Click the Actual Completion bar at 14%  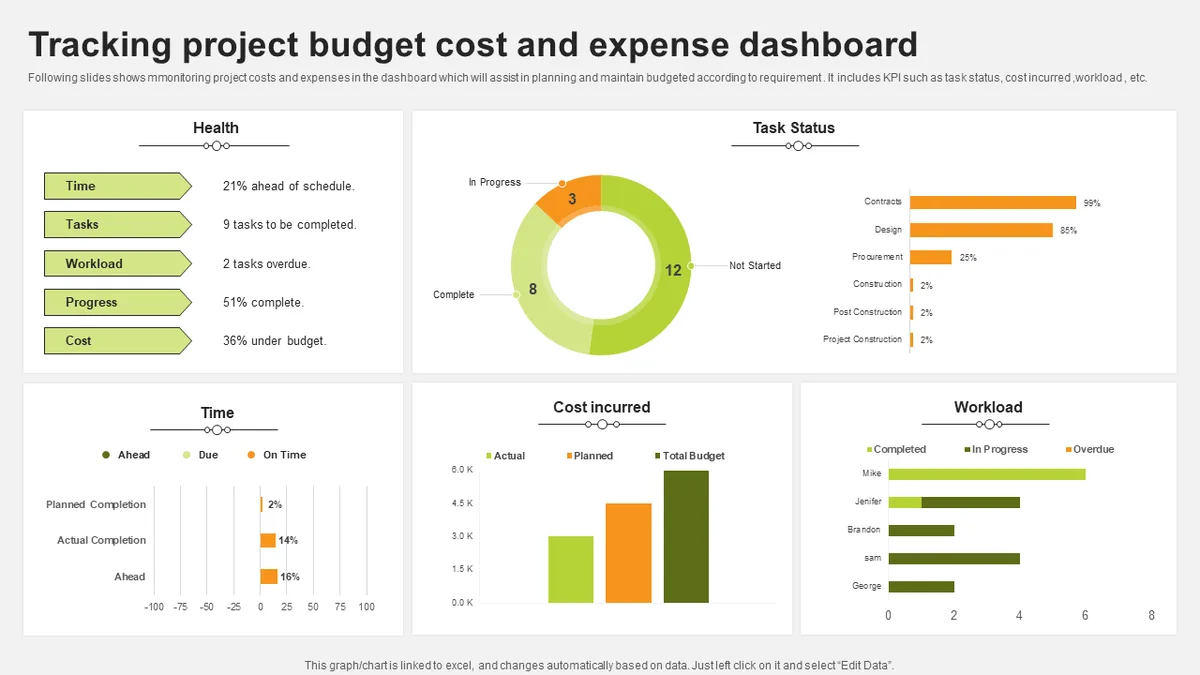268,540
